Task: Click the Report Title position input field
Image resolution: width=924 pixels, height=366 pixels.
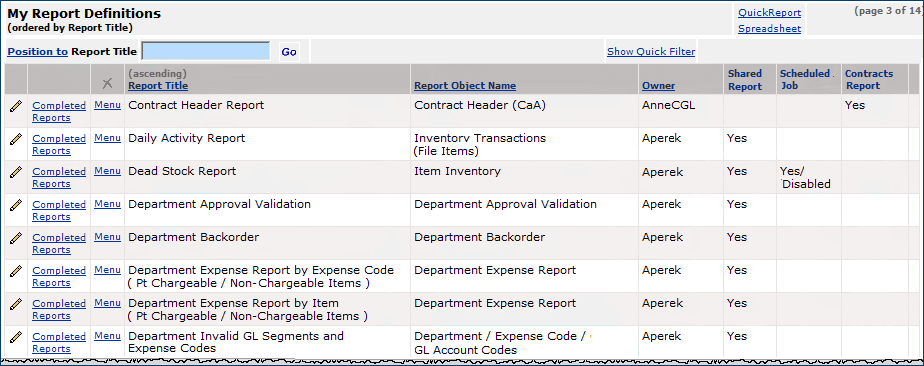Action: coord(206,51)
